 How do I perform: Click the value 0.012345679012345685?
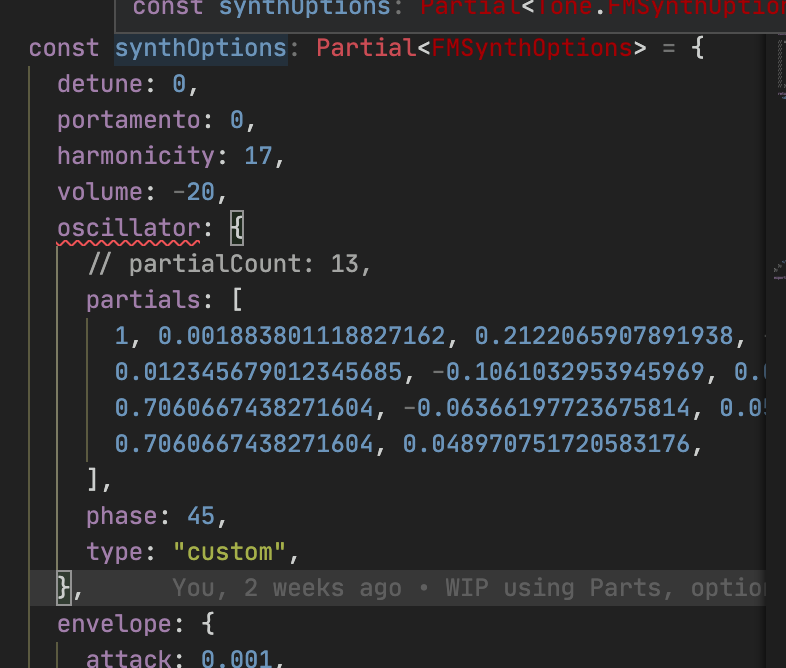point(258,372)
